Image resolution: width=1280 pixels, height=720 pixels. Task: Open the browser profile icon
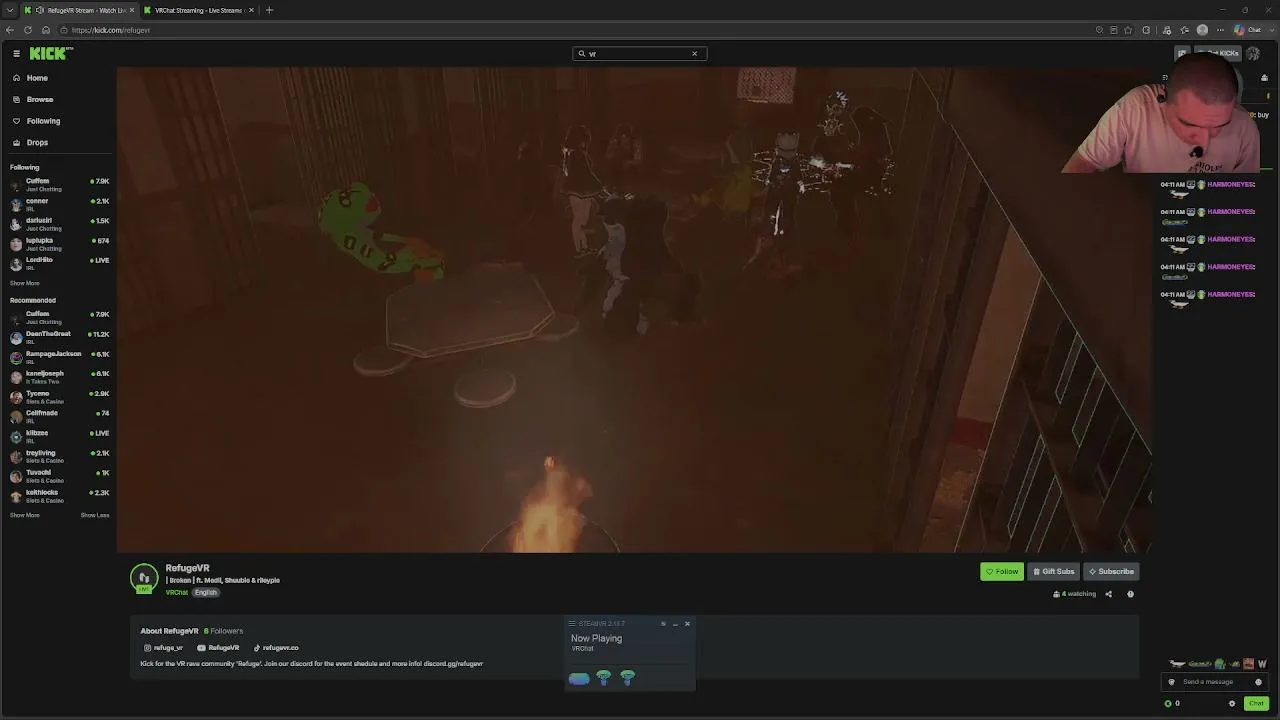tap(1202, 30)
